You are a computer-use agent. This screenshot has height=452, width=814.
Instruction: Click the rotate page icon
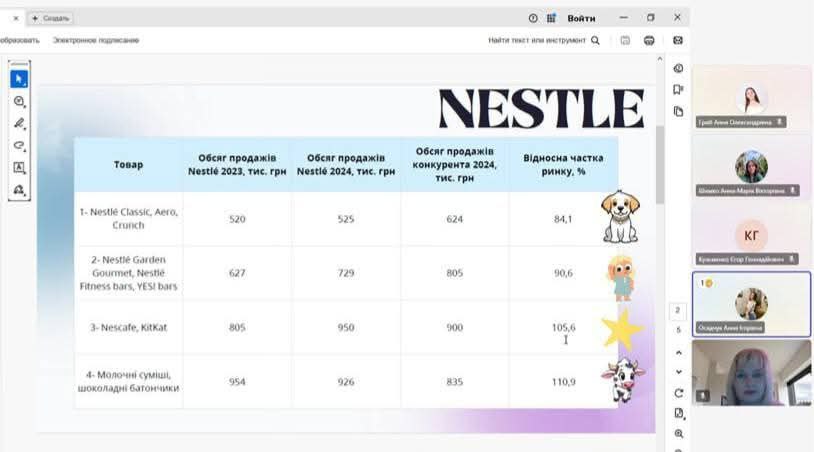(678, 393)
